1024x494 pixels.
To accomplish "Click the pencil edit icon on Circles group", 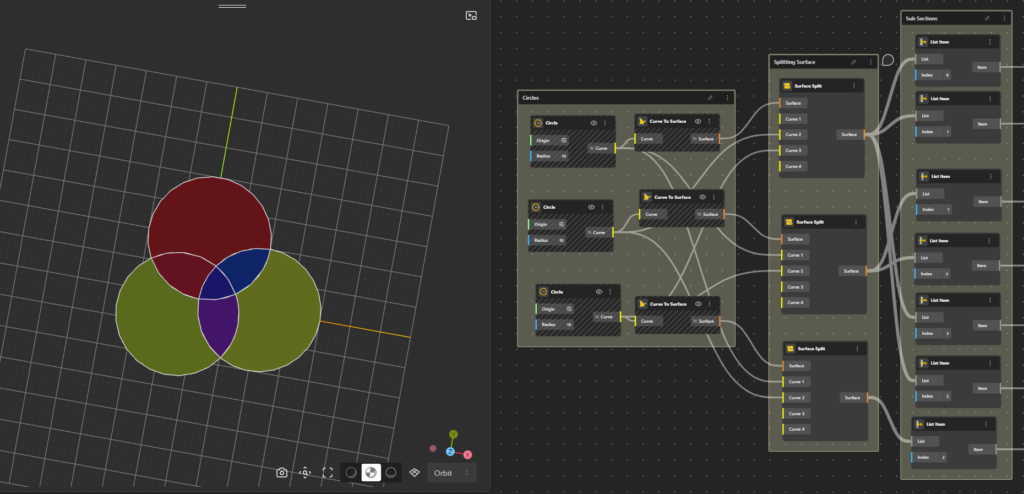I will (x=710, y=98).
